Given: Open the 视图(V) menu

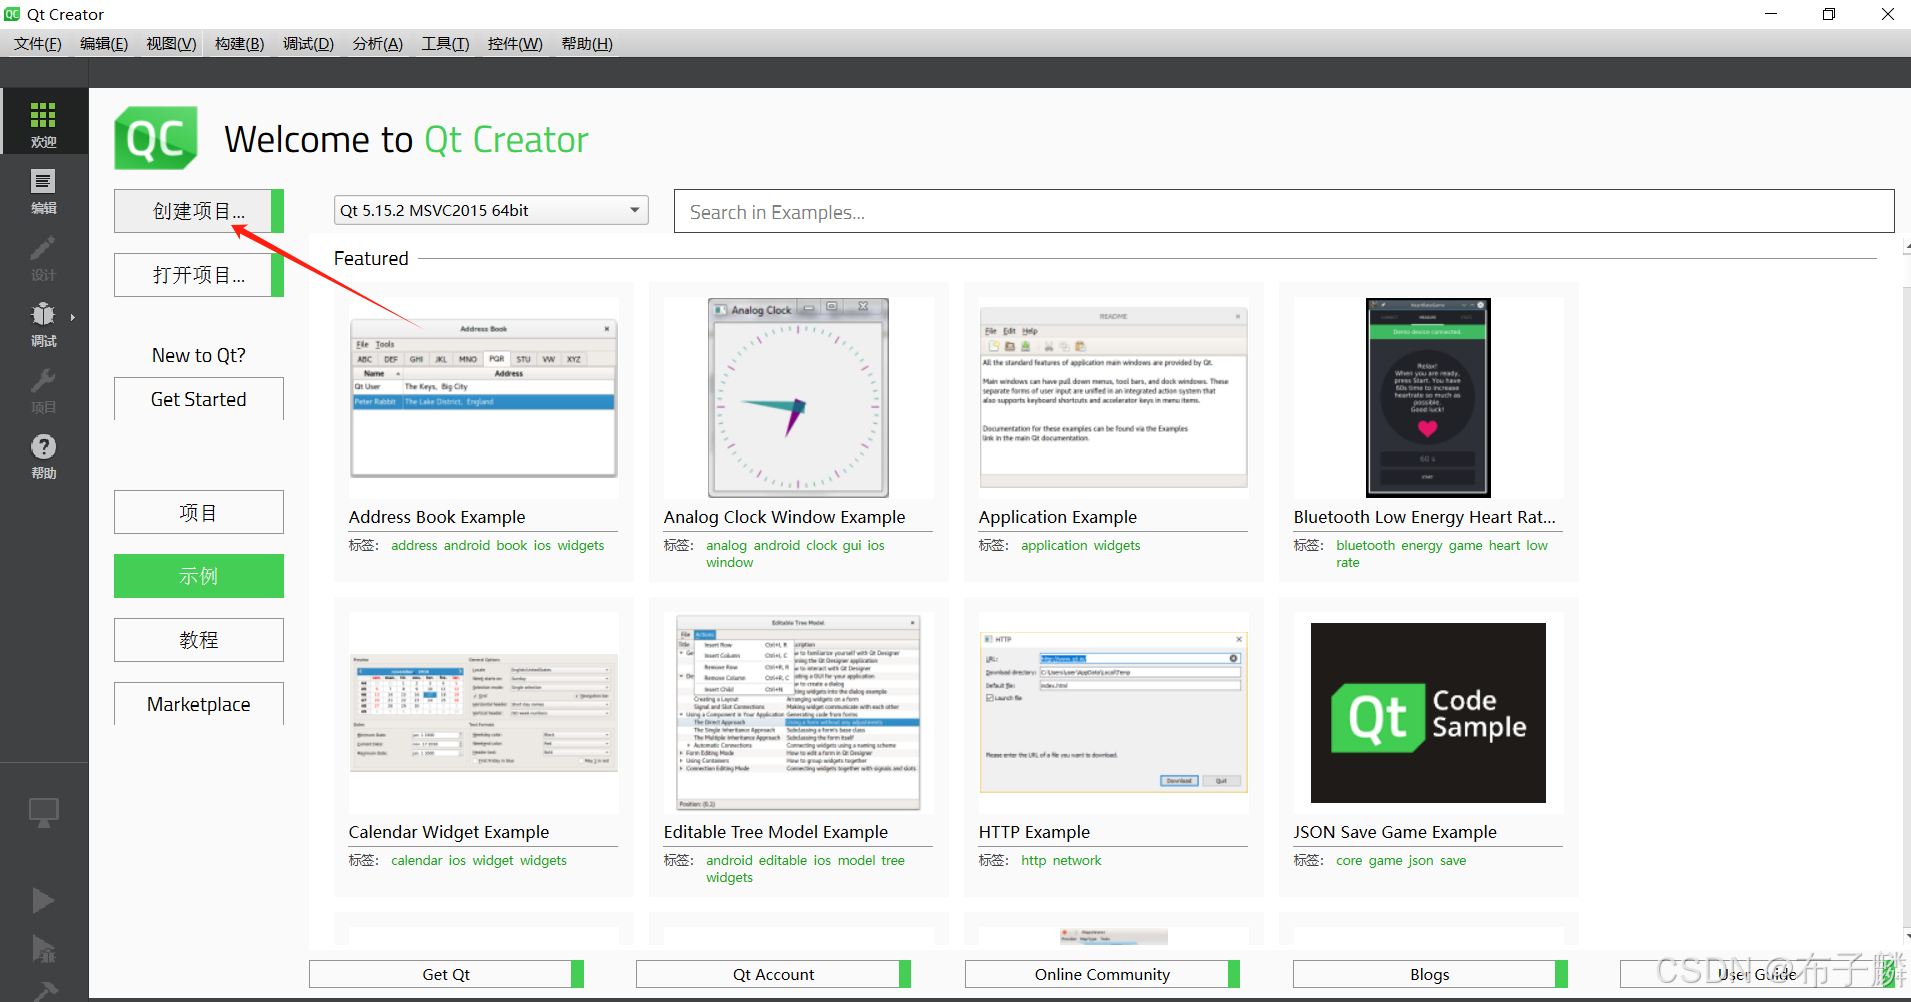Looking at the screenshot, I should 171,43.
